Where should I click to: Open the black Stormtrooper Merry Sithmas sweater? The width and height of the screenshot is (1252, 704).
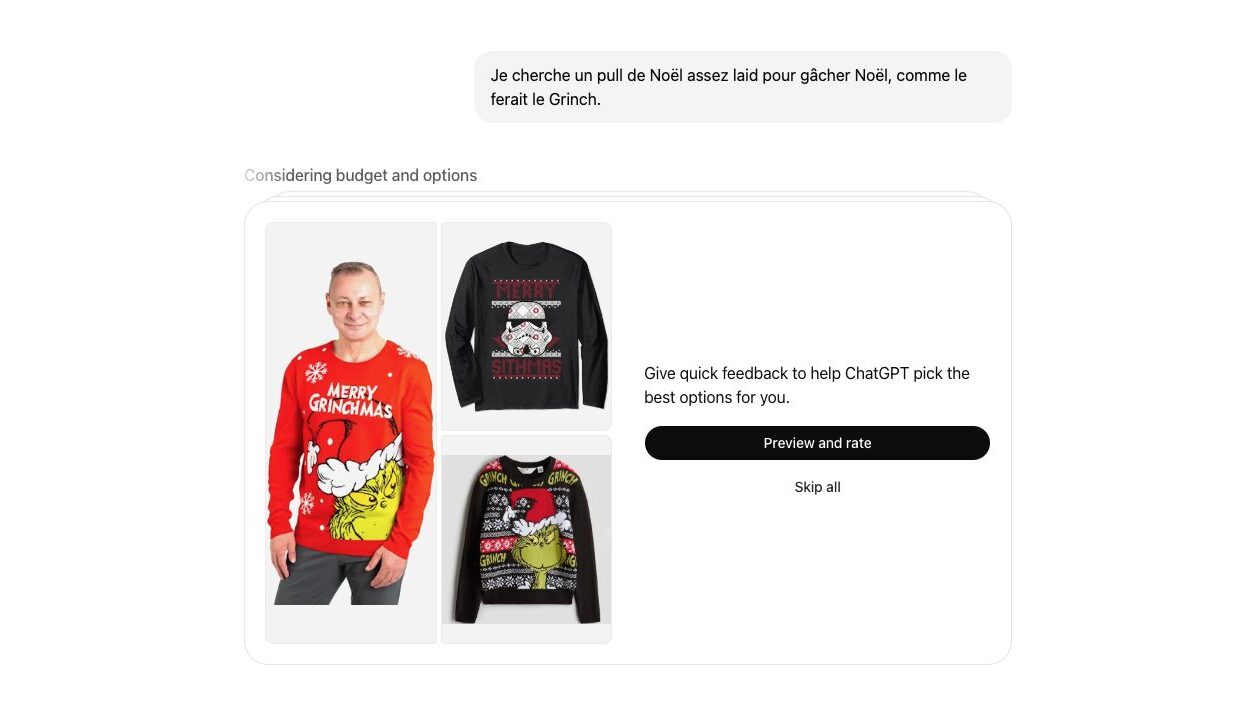point(526,326)
